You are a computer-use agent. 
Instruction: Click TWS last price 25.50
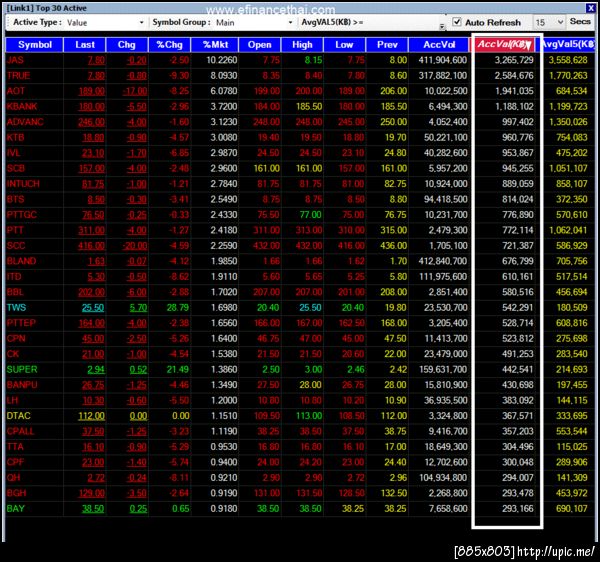pos(93,308)
